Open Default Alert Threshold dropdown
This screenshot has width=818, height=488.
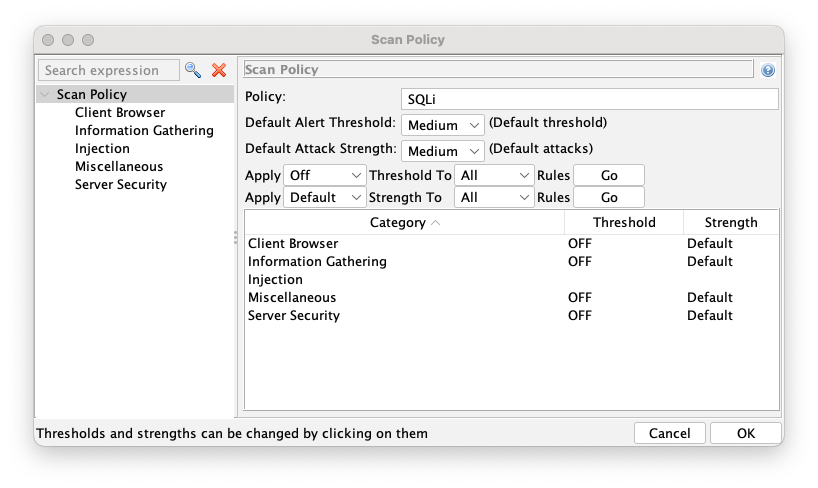point(442,125)
